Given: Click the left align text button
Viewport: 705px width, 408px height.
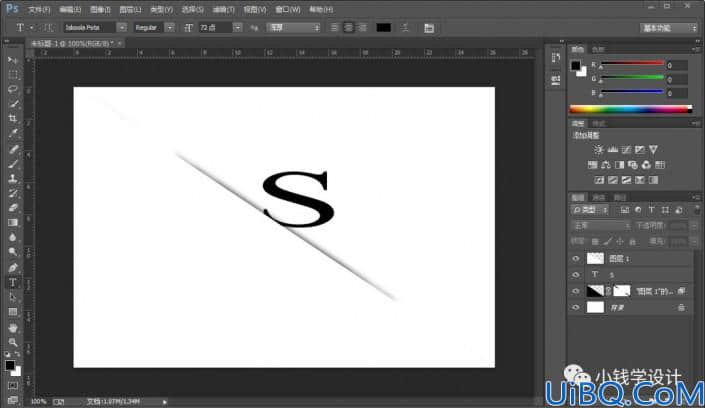Looking at the screenshot, I should pos(334,28).
